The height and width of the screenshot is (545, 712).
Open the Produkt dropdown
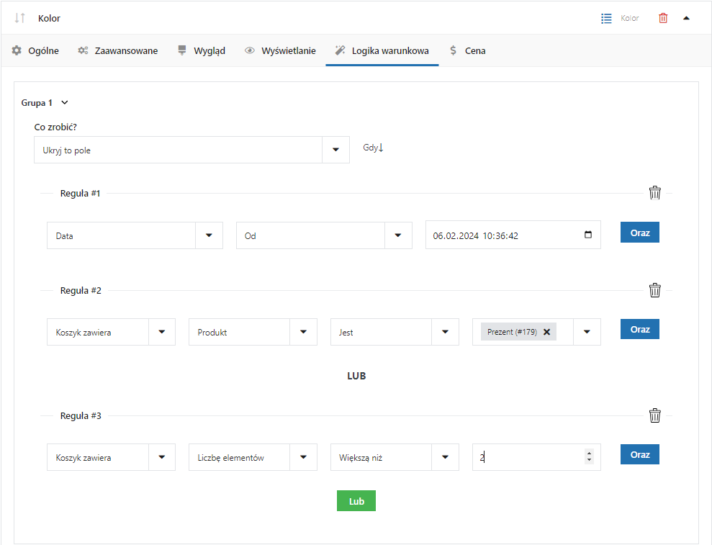click(253, 332)
